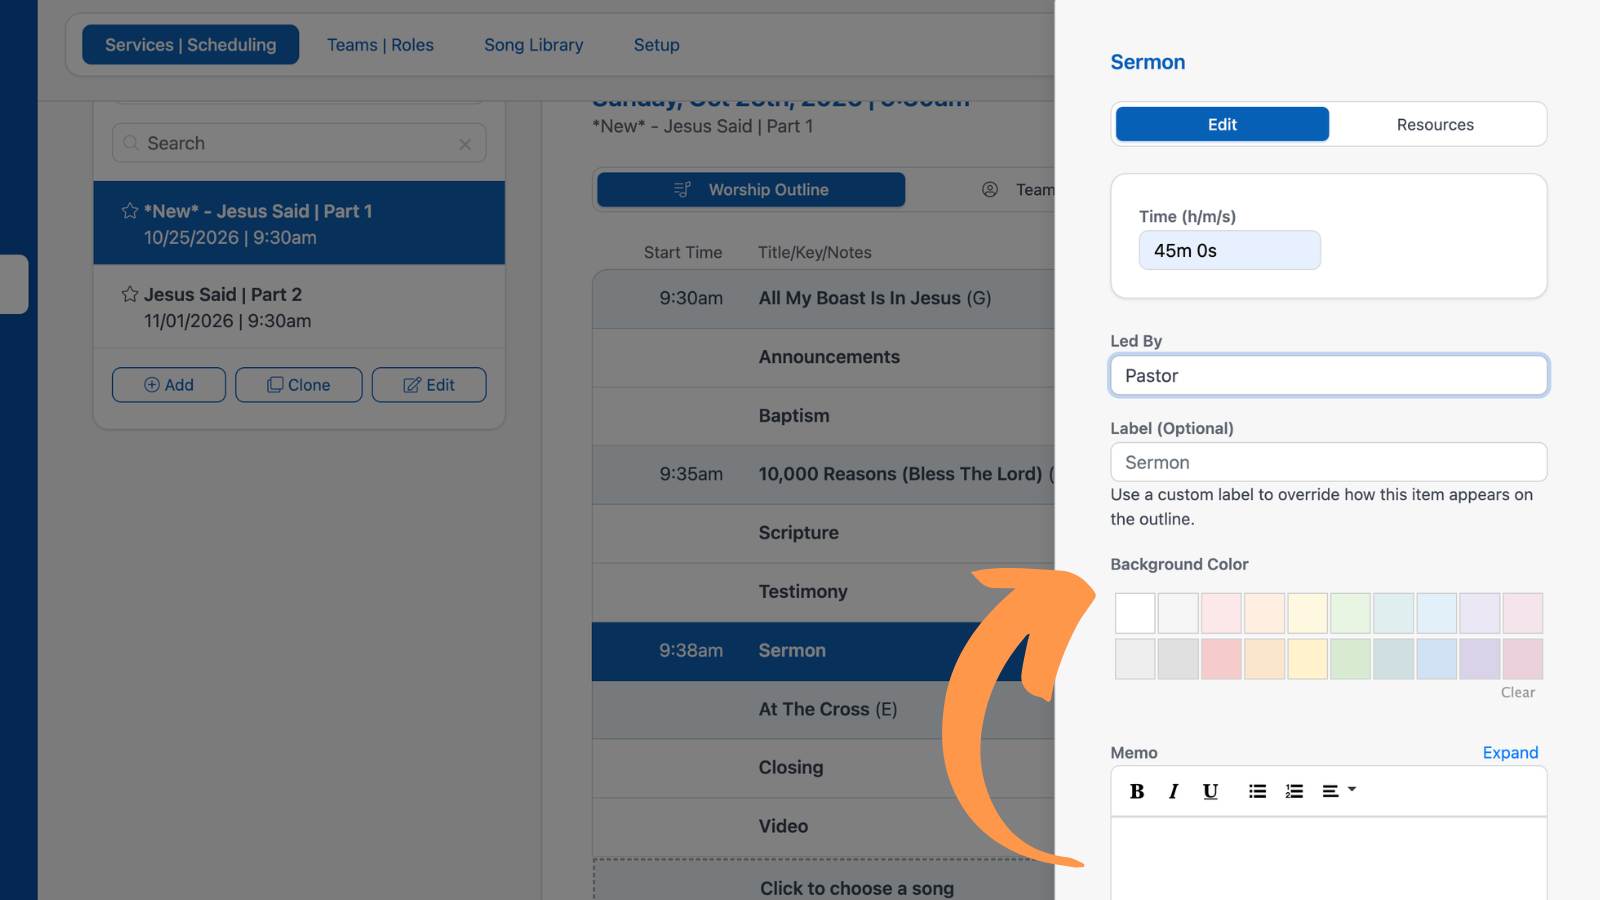Open the Teams | Roles tab

[380, 45]
